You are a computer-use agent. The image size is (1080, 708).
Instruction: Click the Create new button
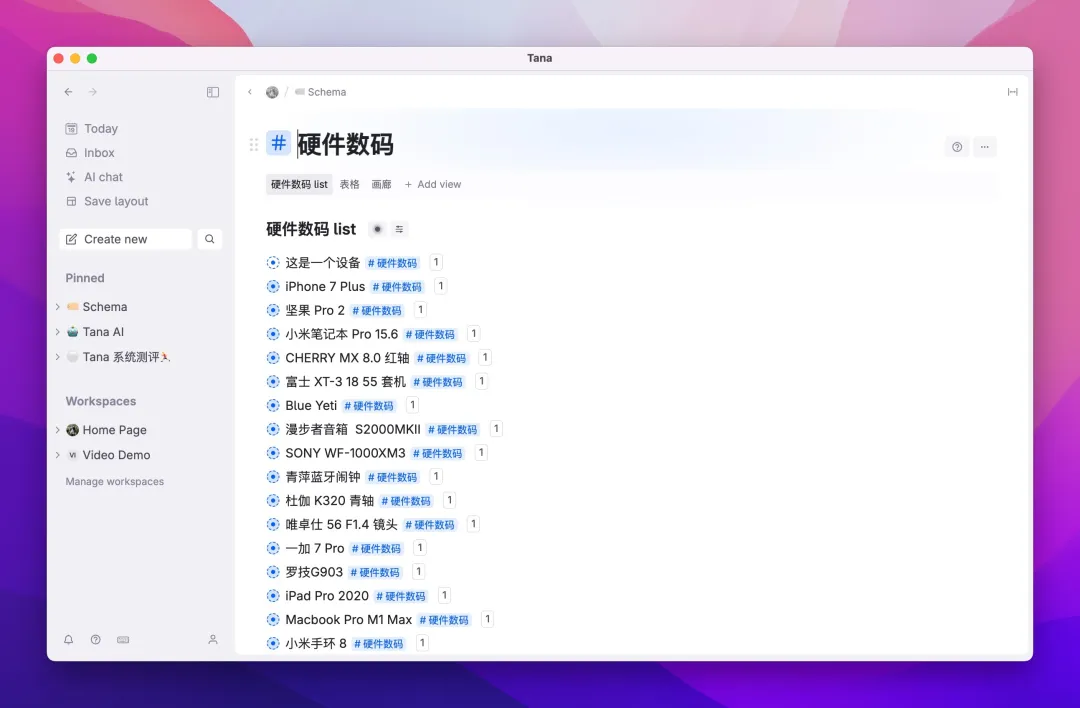[x=125, y=239]
